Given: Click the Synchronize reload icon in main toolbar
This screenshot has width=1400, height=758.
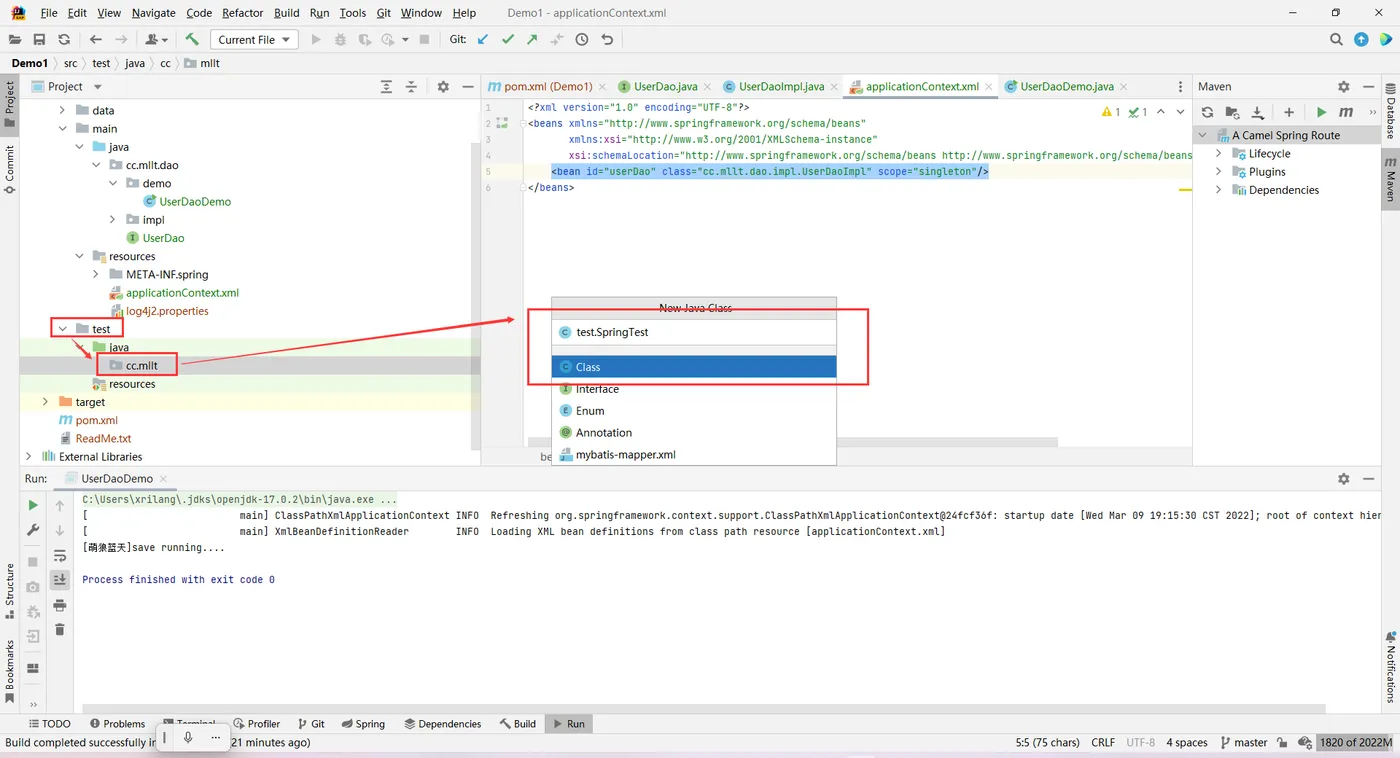Looking at the screenshot, I should (x=64, y=39).
